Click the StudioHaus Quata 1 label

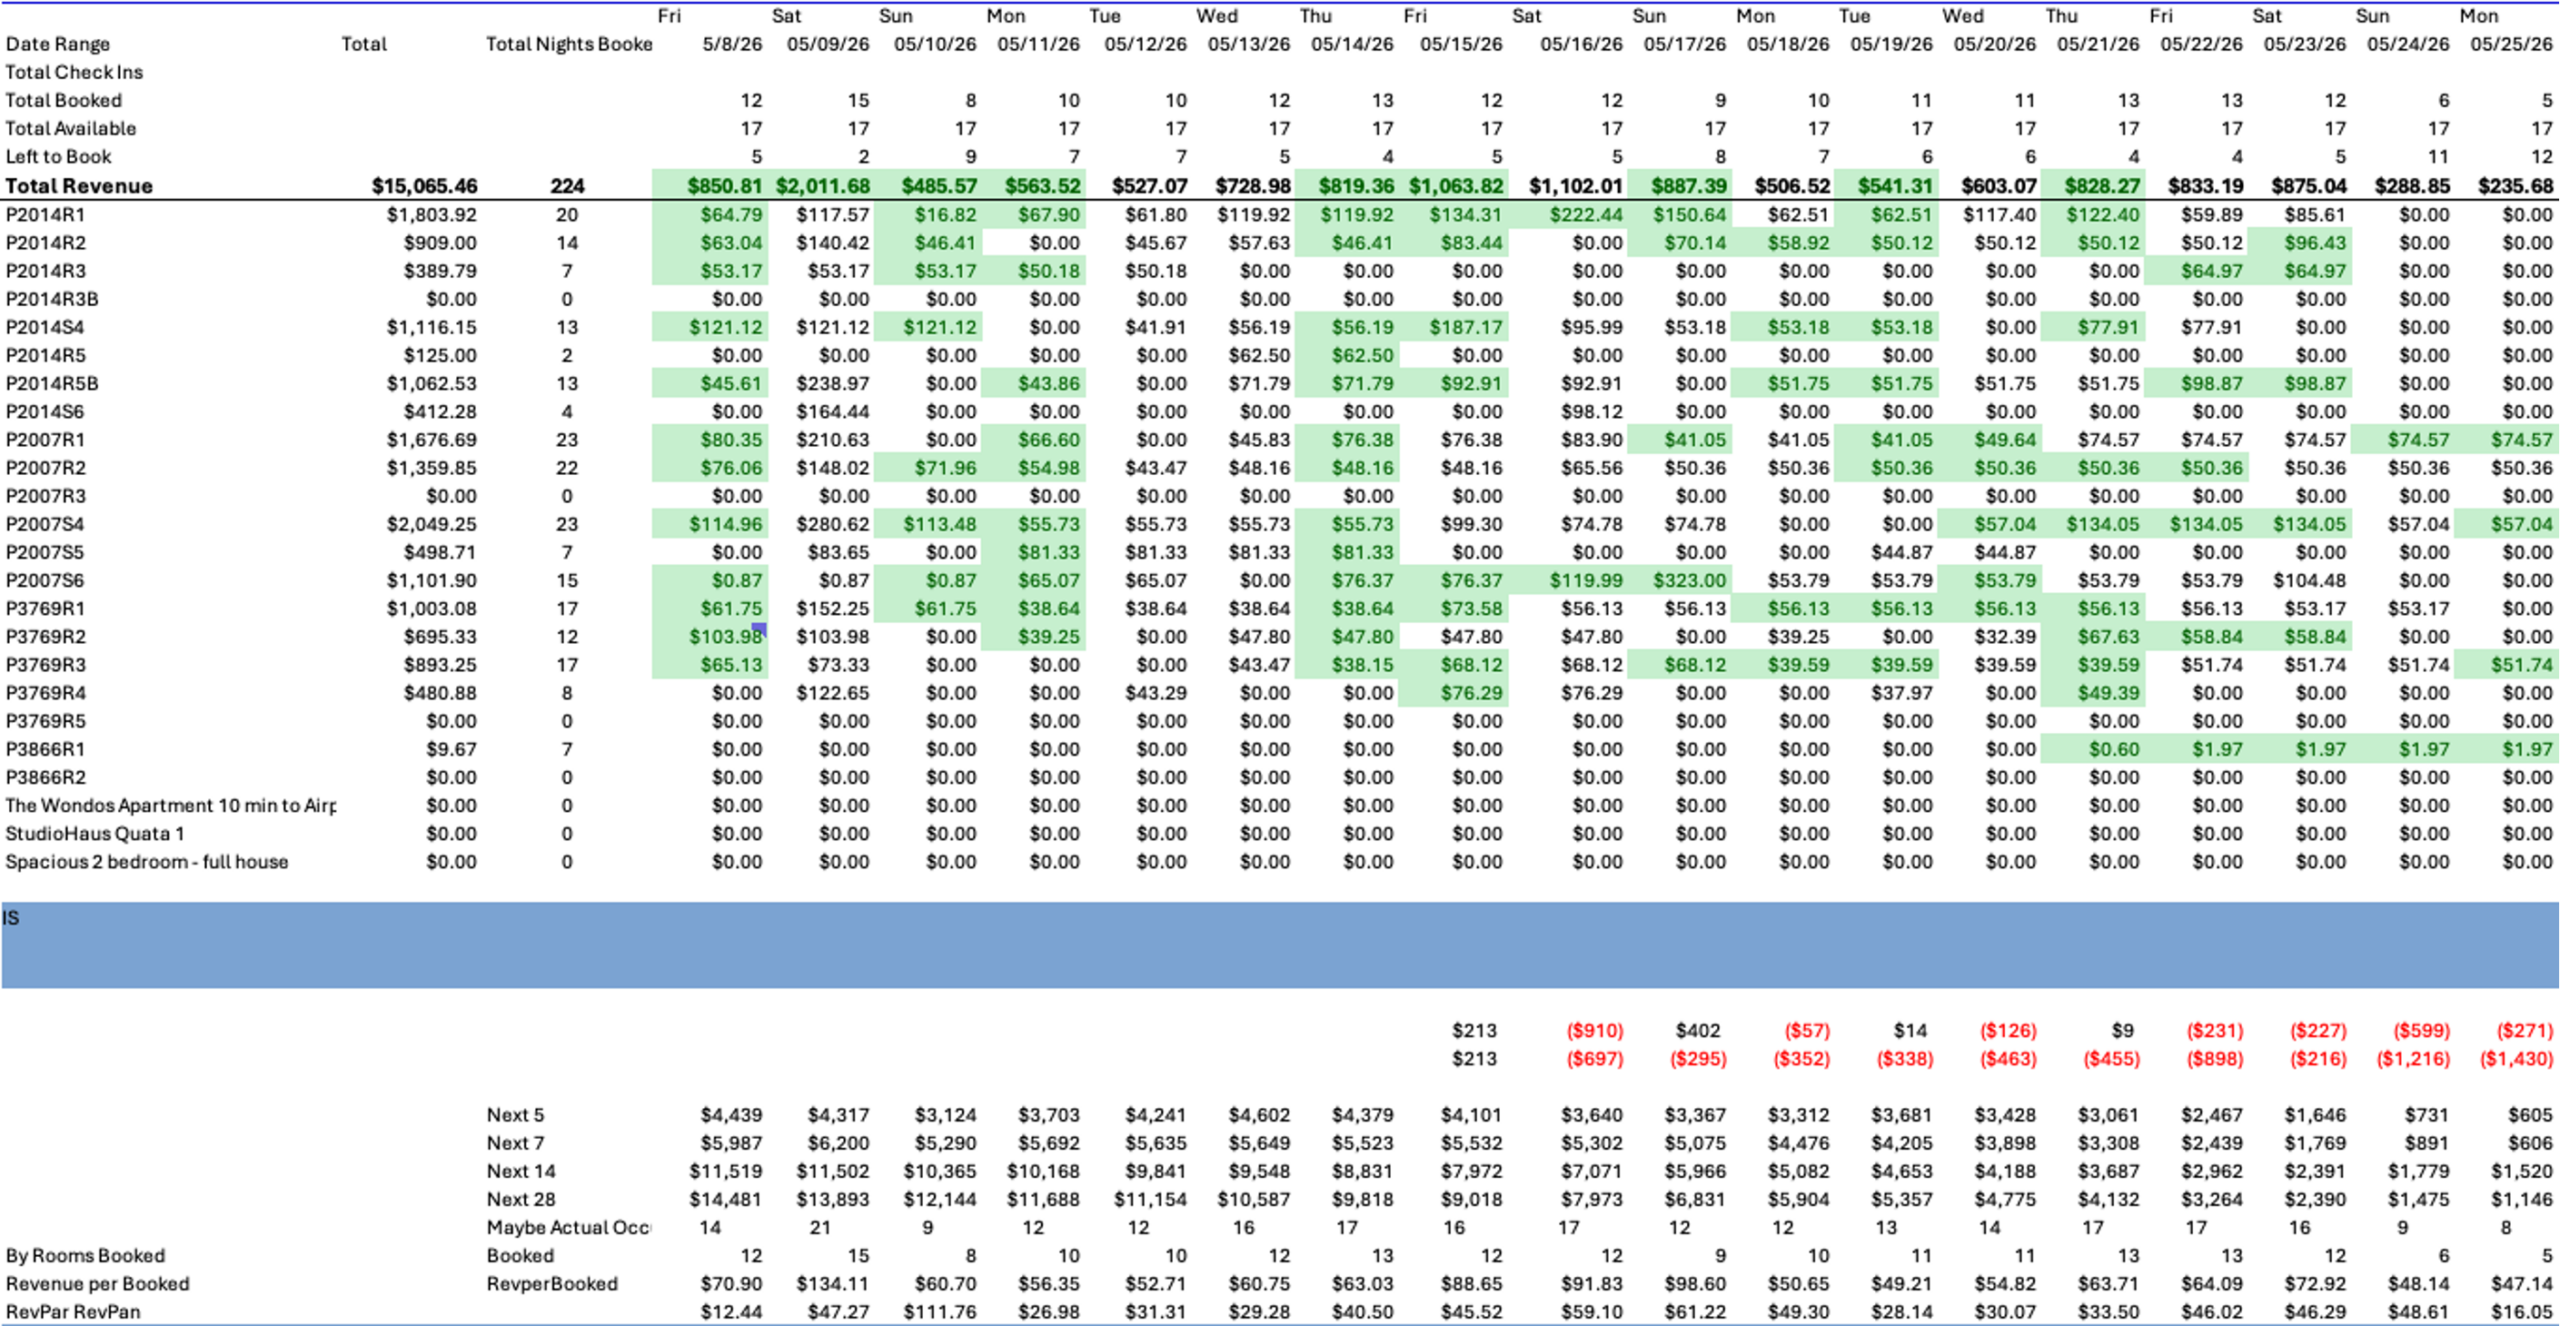(95, 834)
